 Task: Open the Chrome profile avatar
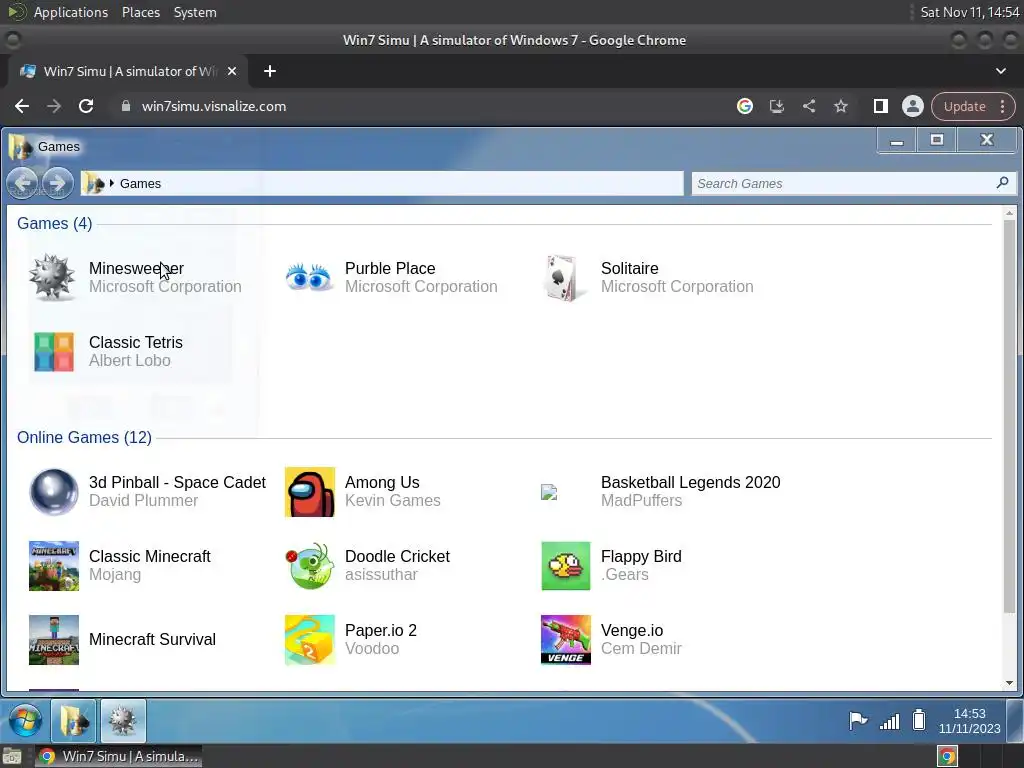click(912, 106)
